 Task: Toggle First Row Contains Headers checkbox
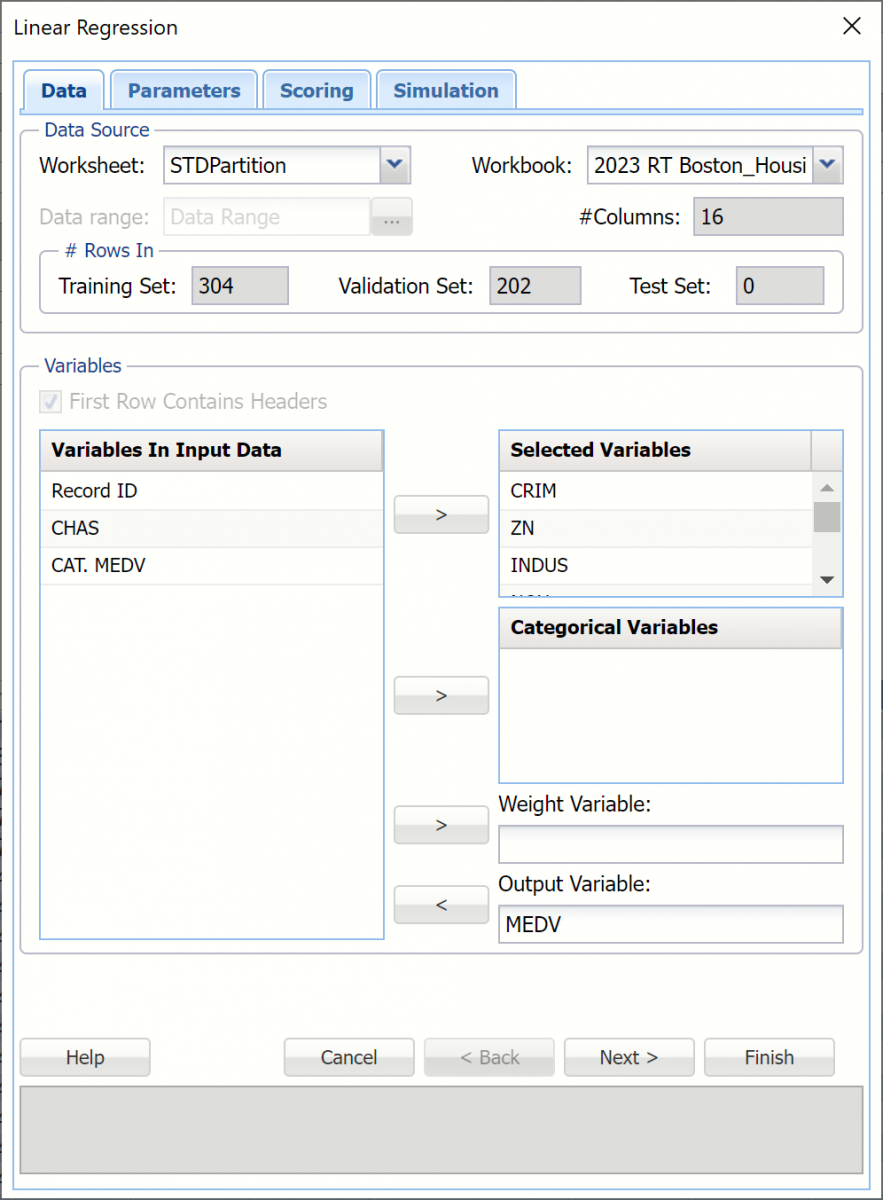tap(50, 402)
